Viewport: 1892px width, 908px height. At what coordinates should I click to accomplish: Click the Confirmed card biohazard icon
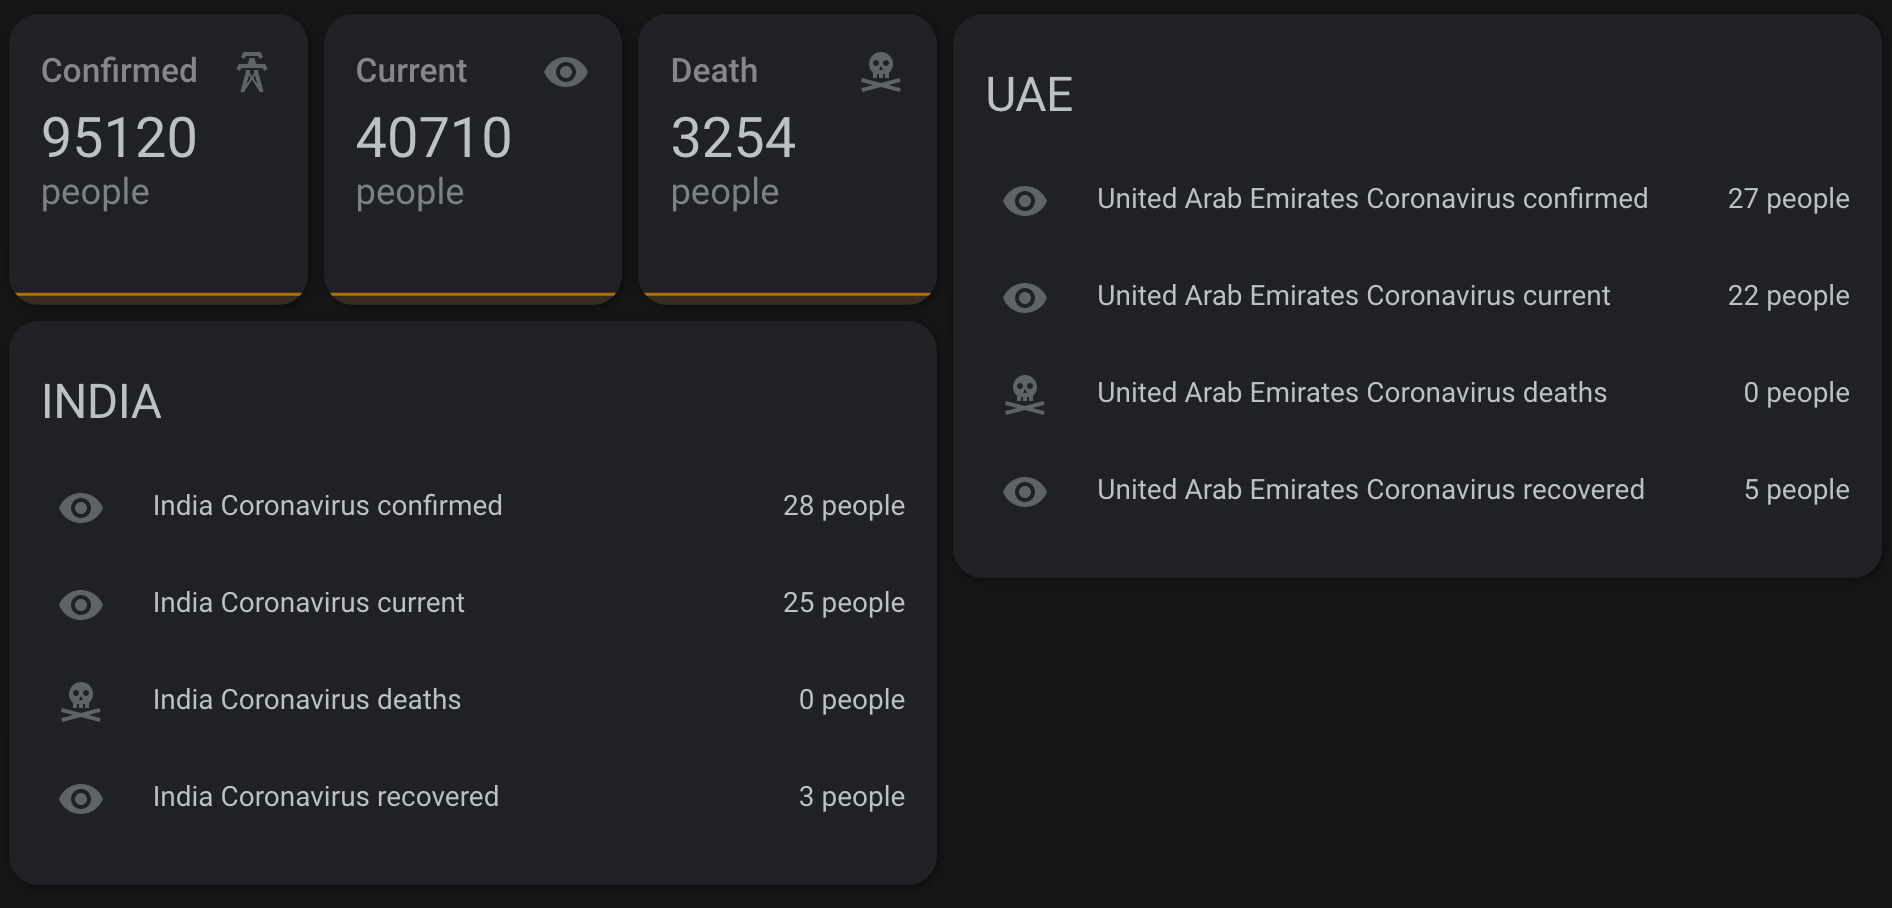pos(252,72)
